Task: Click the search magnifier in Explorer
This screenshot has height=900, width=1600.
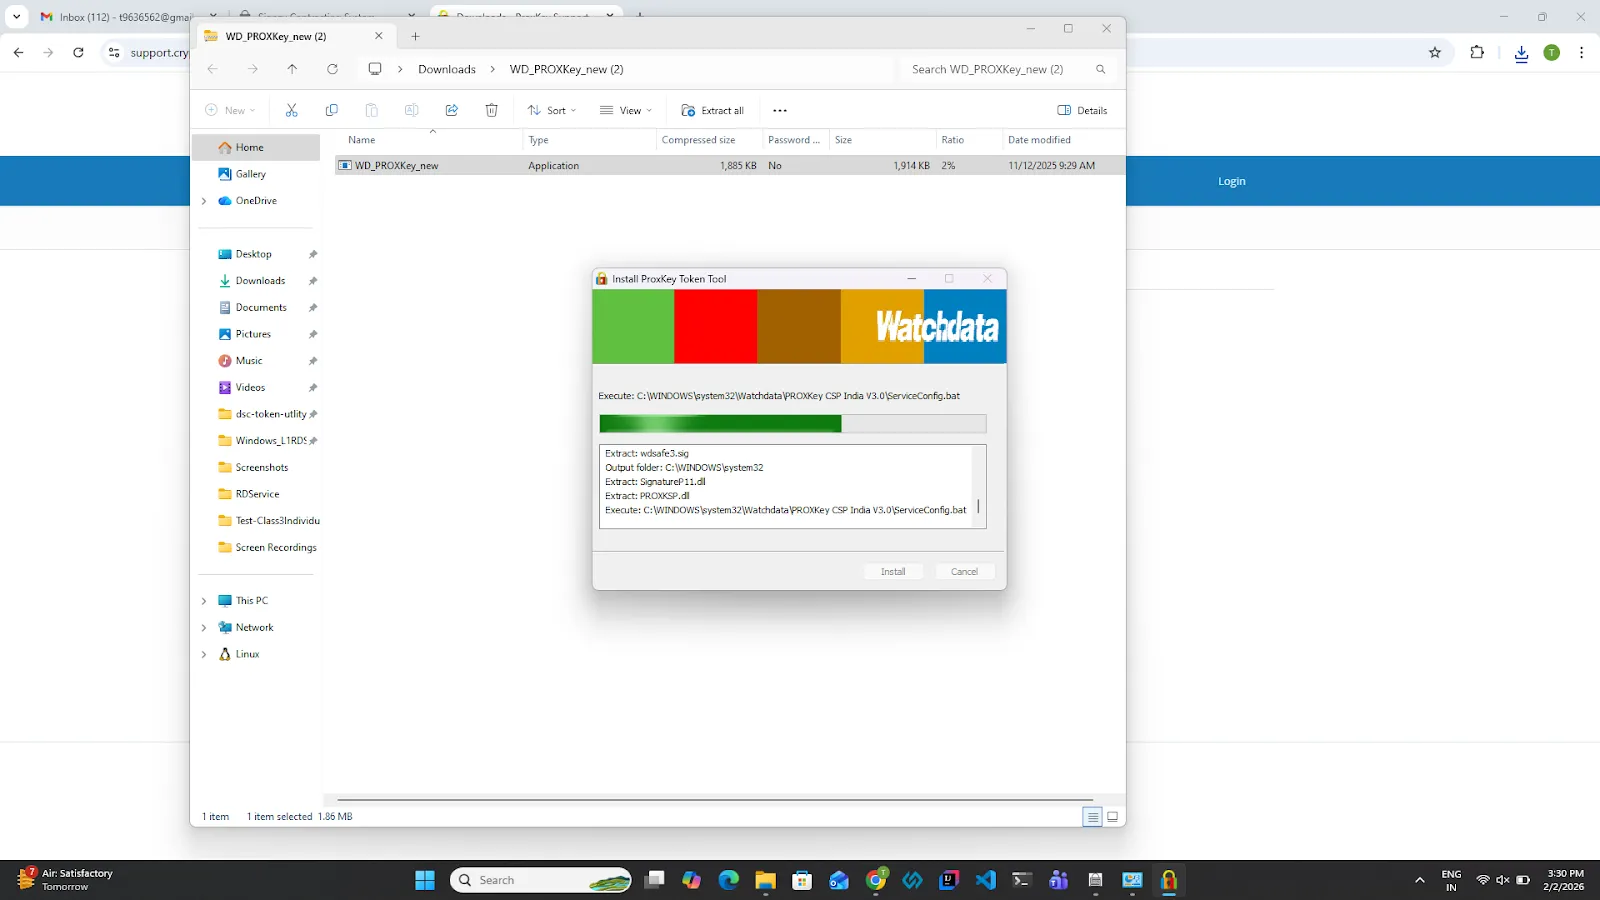Action: click(x=1100, y=69)
